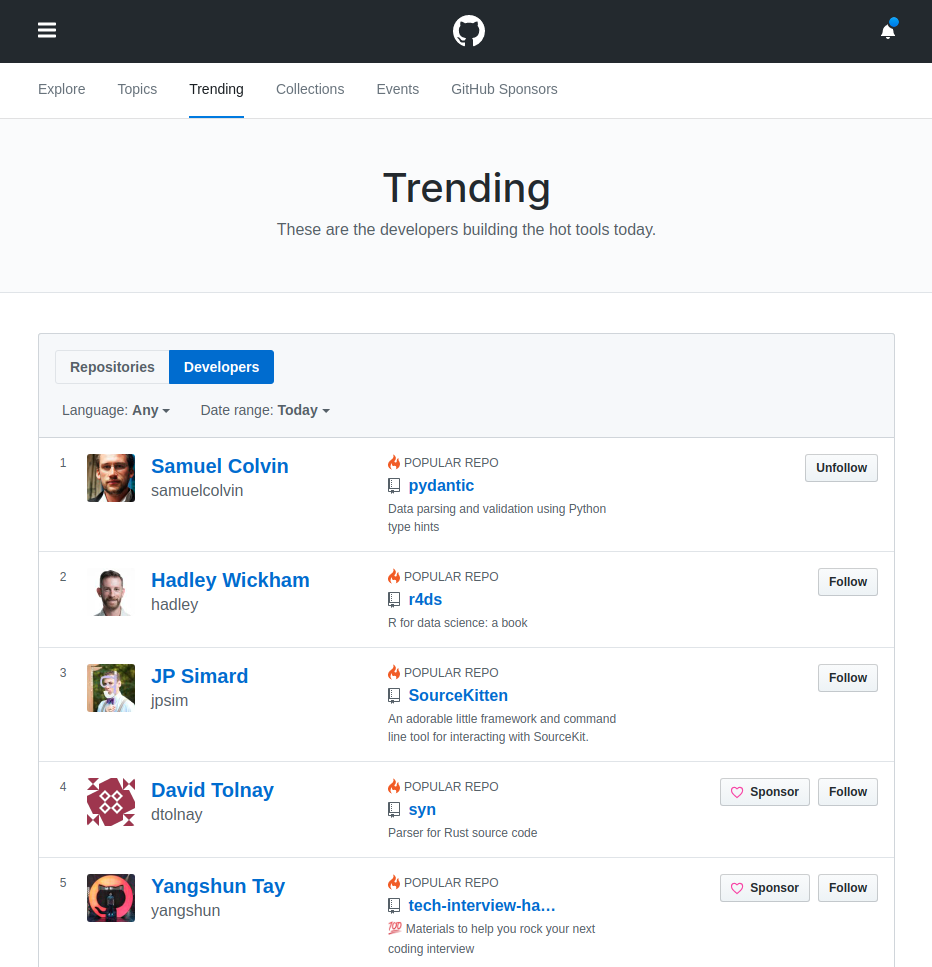The image size is (932, 967).
Task: Open Yangshun Tay's avatar image
Action: pos(111,898)
